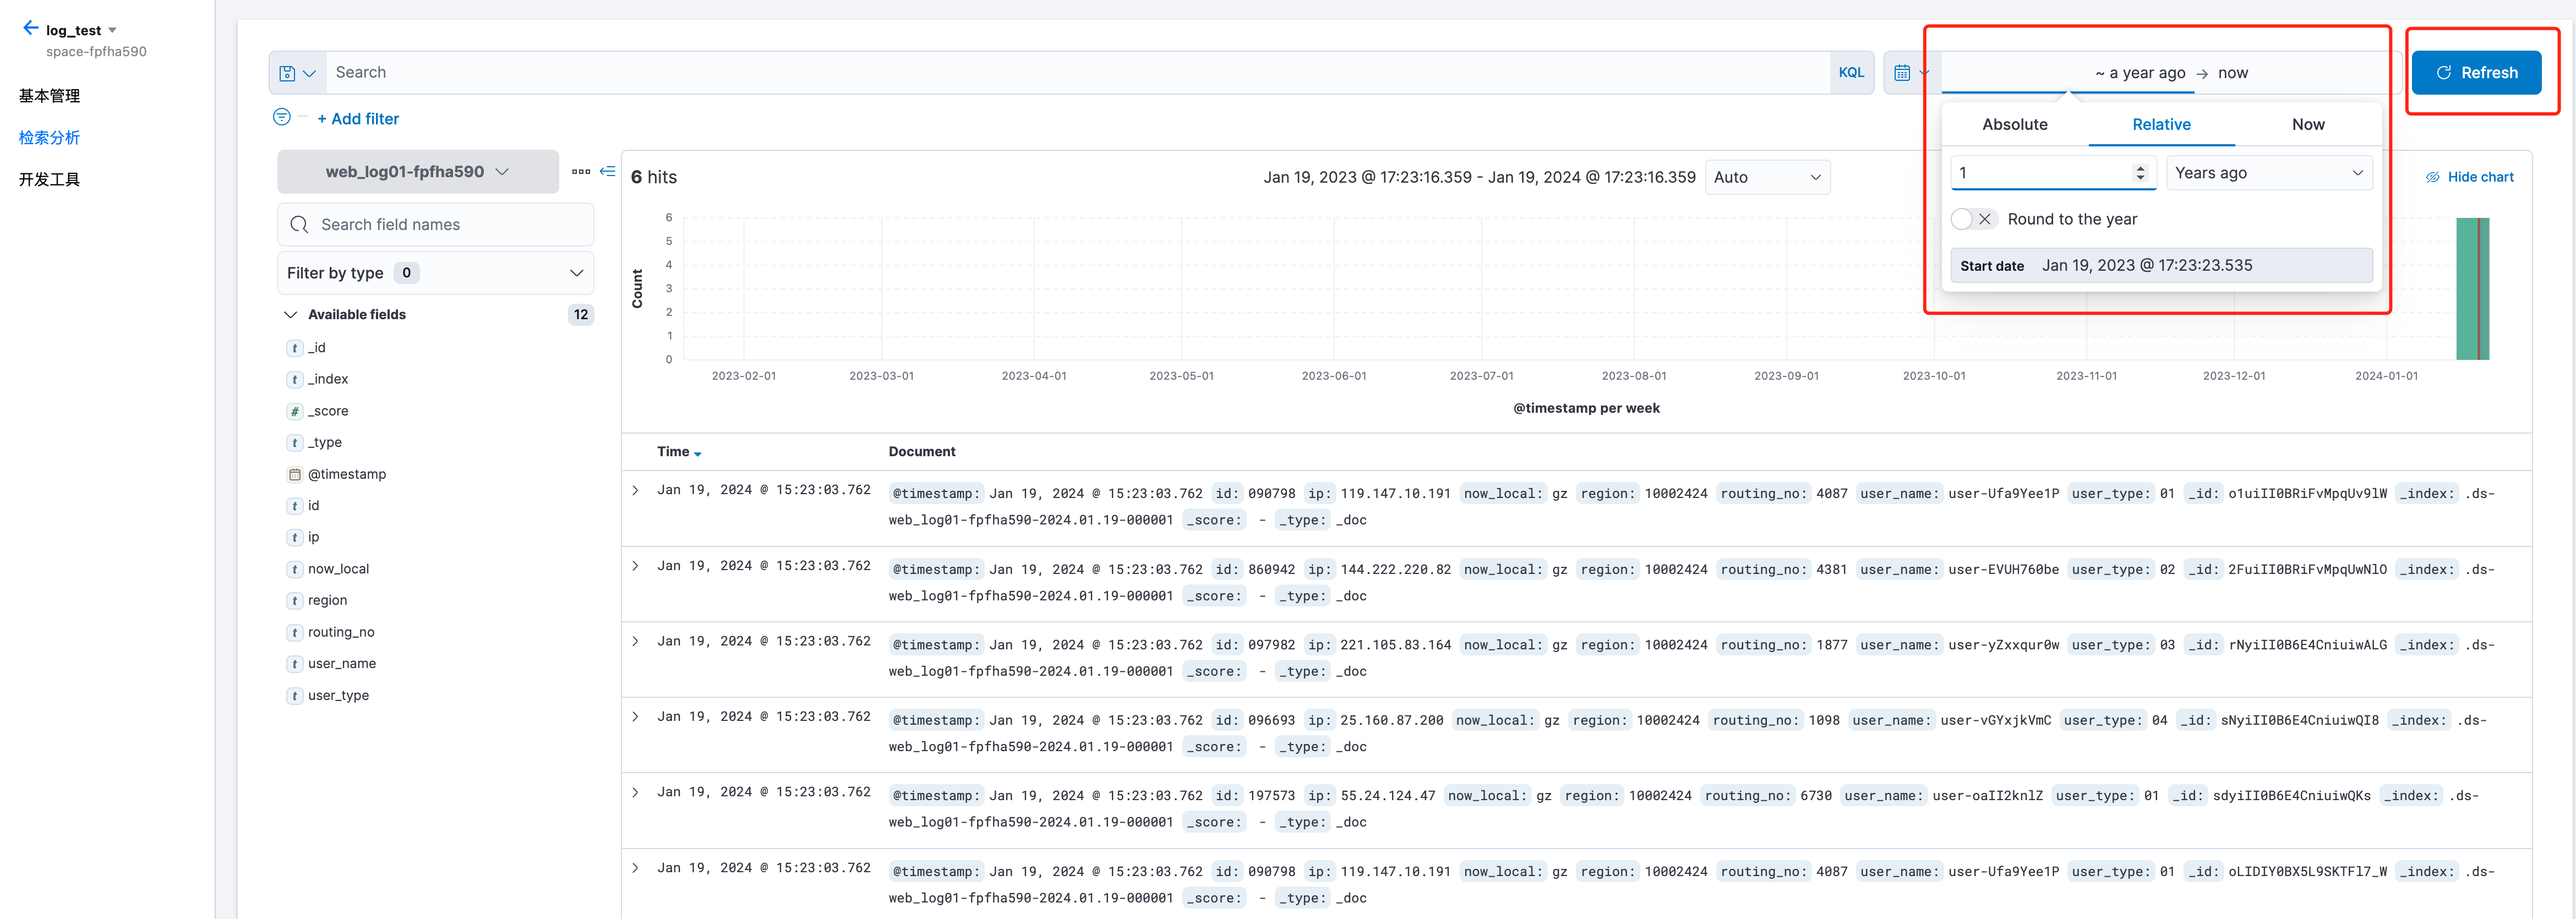The height and width of the screenshot is (919, 2576).
Task: Click the Add filter link
Action: (x=358, y=119)
